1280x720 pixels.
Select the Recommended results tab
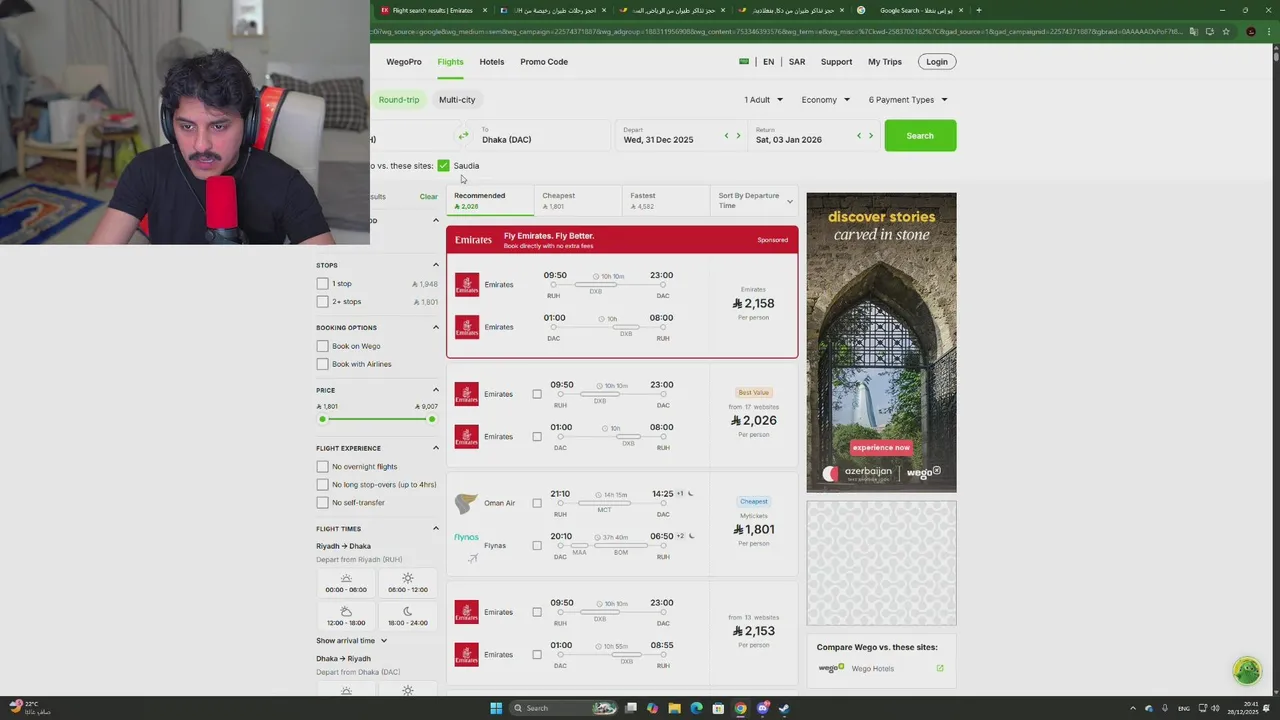coord(489,201)
